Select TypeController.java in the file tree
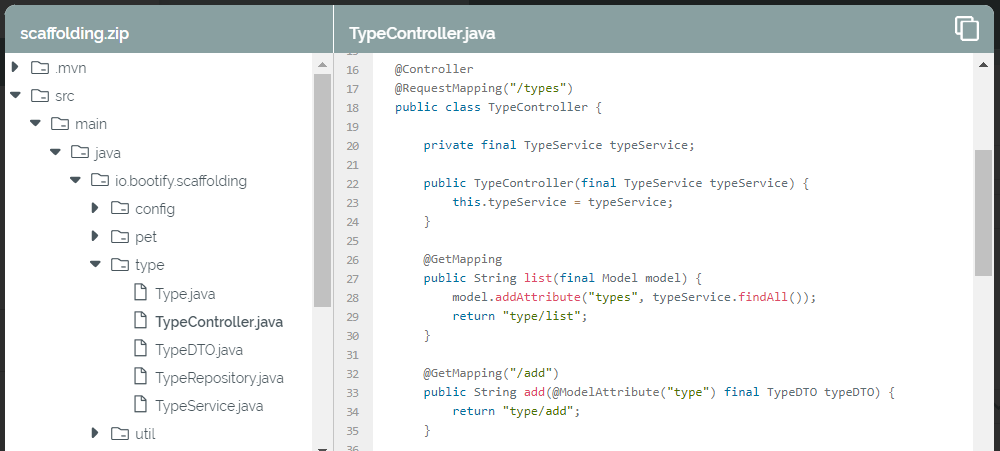The width and height of the screenshot is (1000, 451). (219, 322)
